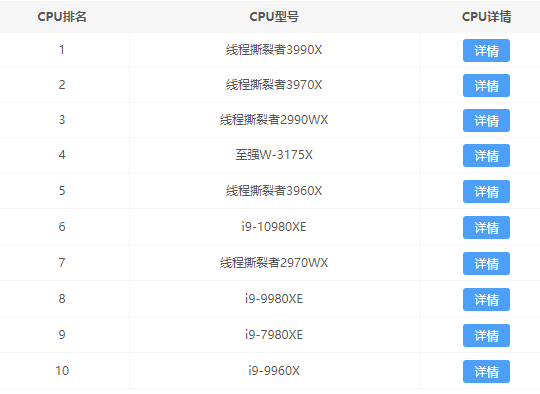Click the i9-9960X model name

pyautogui.click(x=274, y=371)
